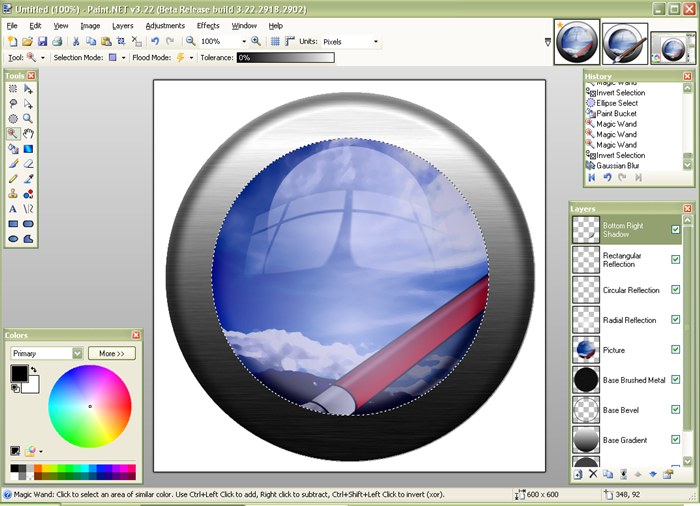The height and width of the screenshot is (506, 700).
Task: Open the Effects menu
Action: pos(208,26)
